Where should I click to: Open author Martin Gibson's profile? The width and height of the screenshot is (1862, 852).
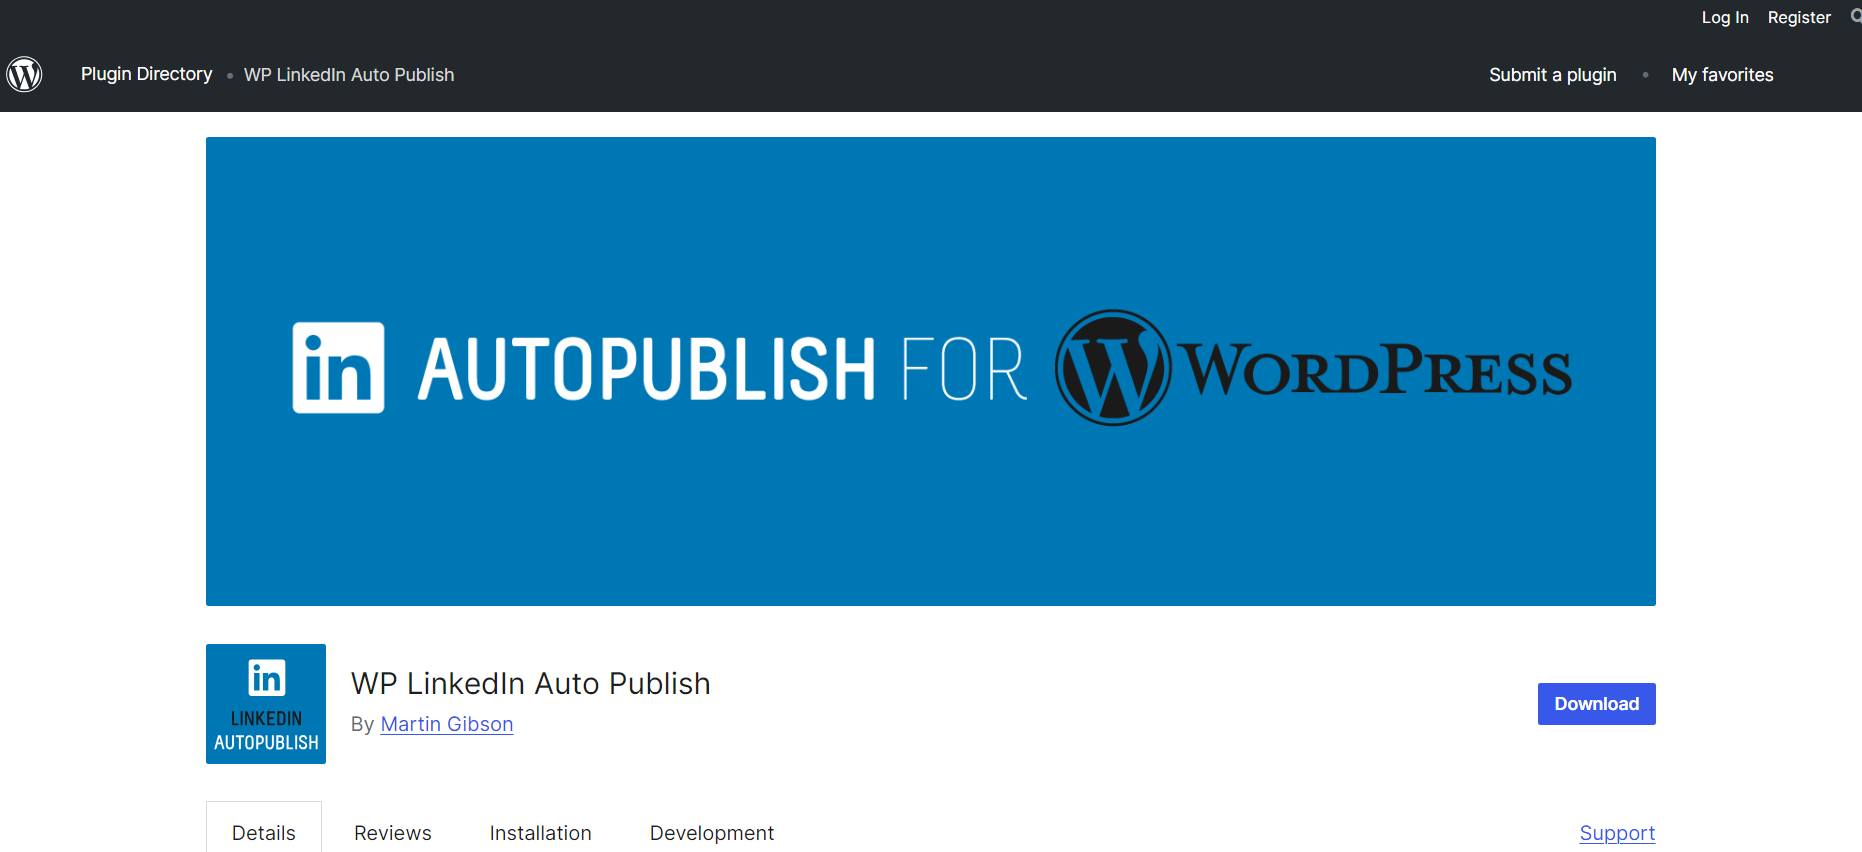[x=447, y=724]
